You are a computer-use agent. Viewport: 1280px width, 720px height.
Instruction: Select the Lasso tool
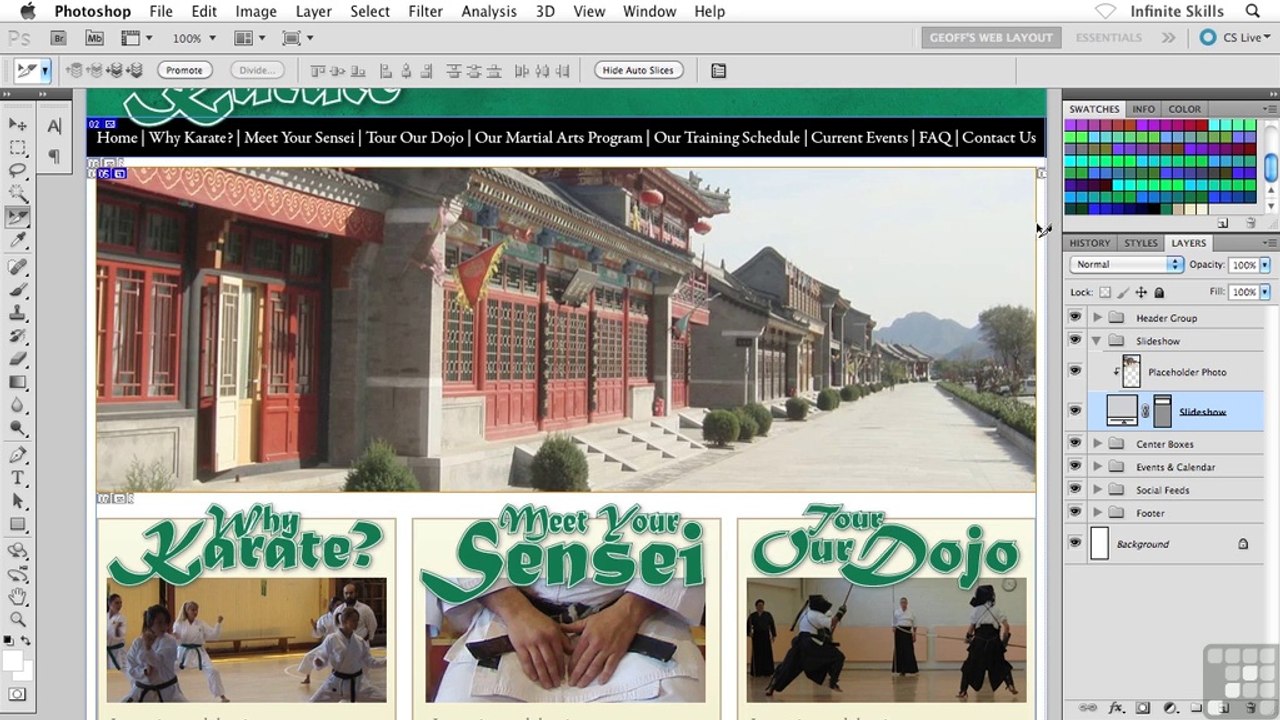(x=18, y=171)
